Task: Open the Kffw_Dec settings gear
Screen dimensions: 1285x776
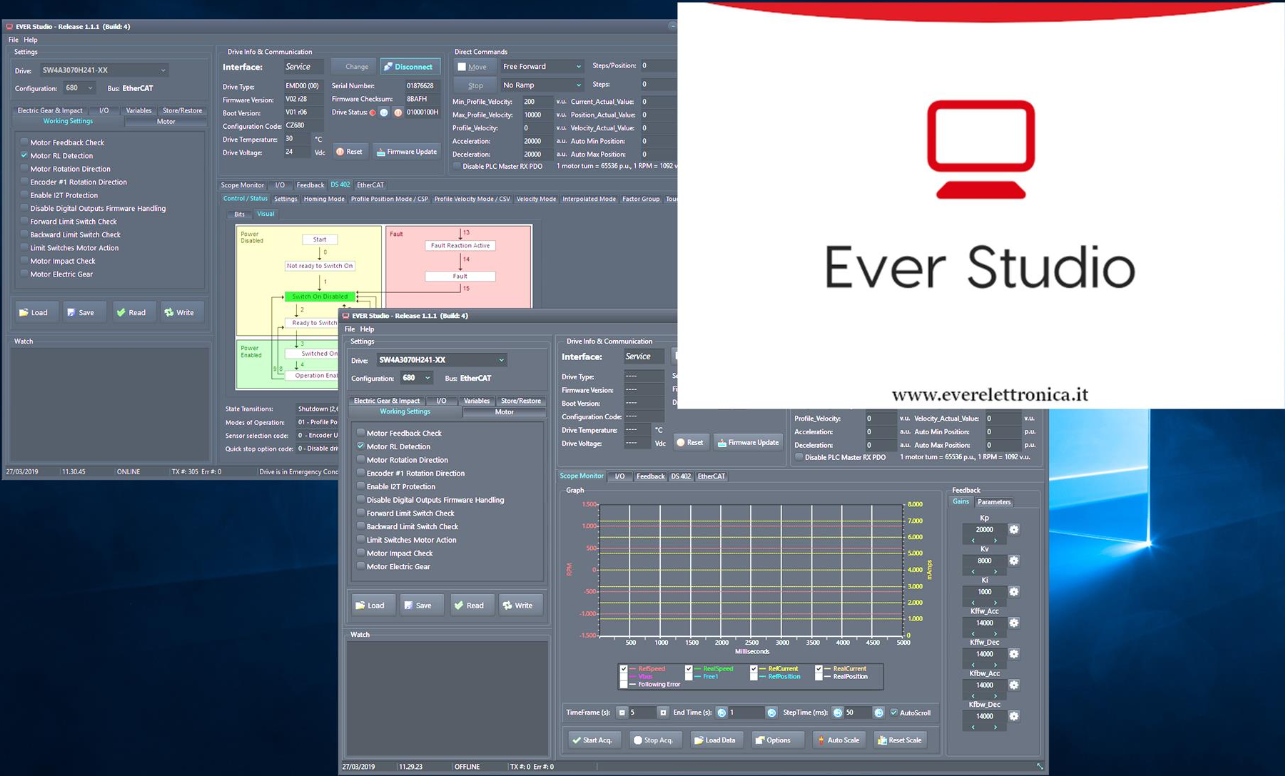Action: 1014,654
